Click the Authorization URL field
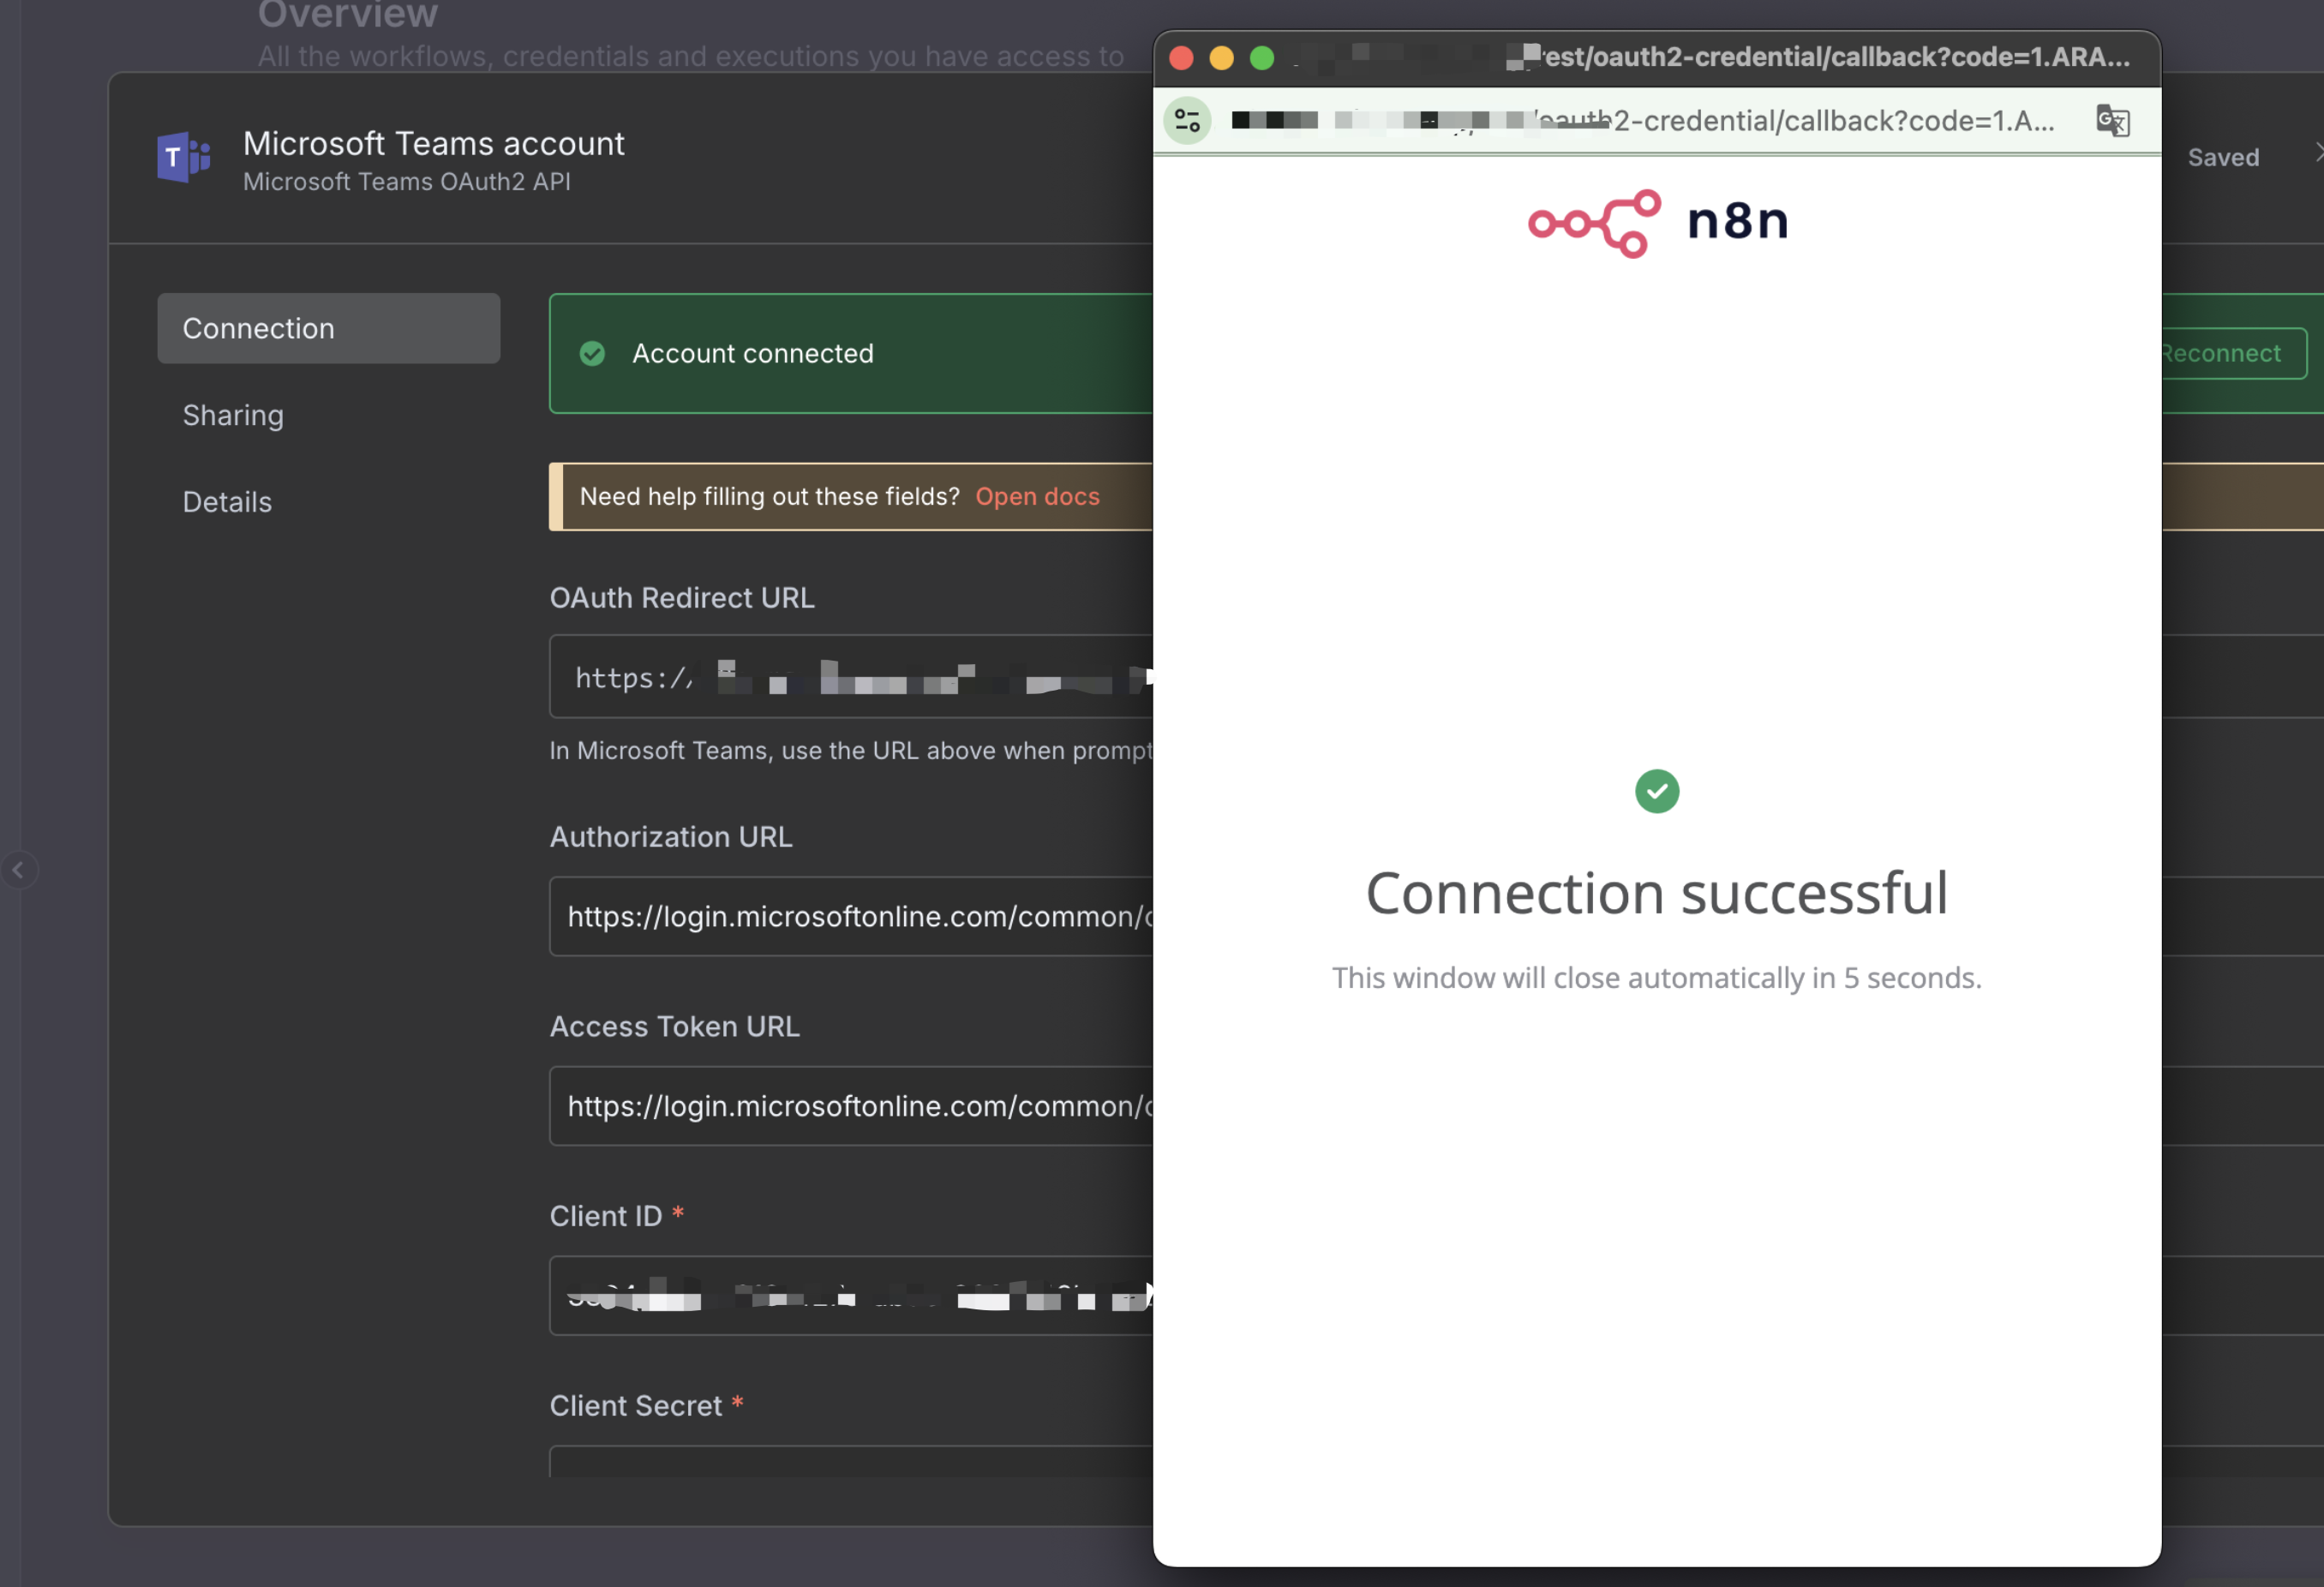2324x1587 pixels. (x=851, y=916)
